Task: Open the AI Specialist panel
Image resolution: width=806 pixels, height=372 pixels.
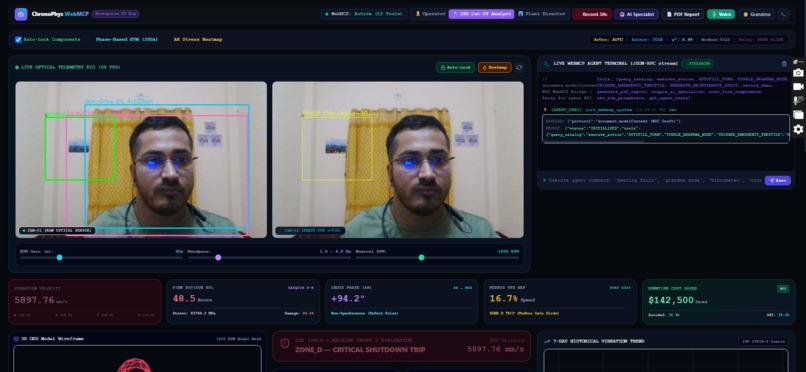Action: click(x=636, y=14)
